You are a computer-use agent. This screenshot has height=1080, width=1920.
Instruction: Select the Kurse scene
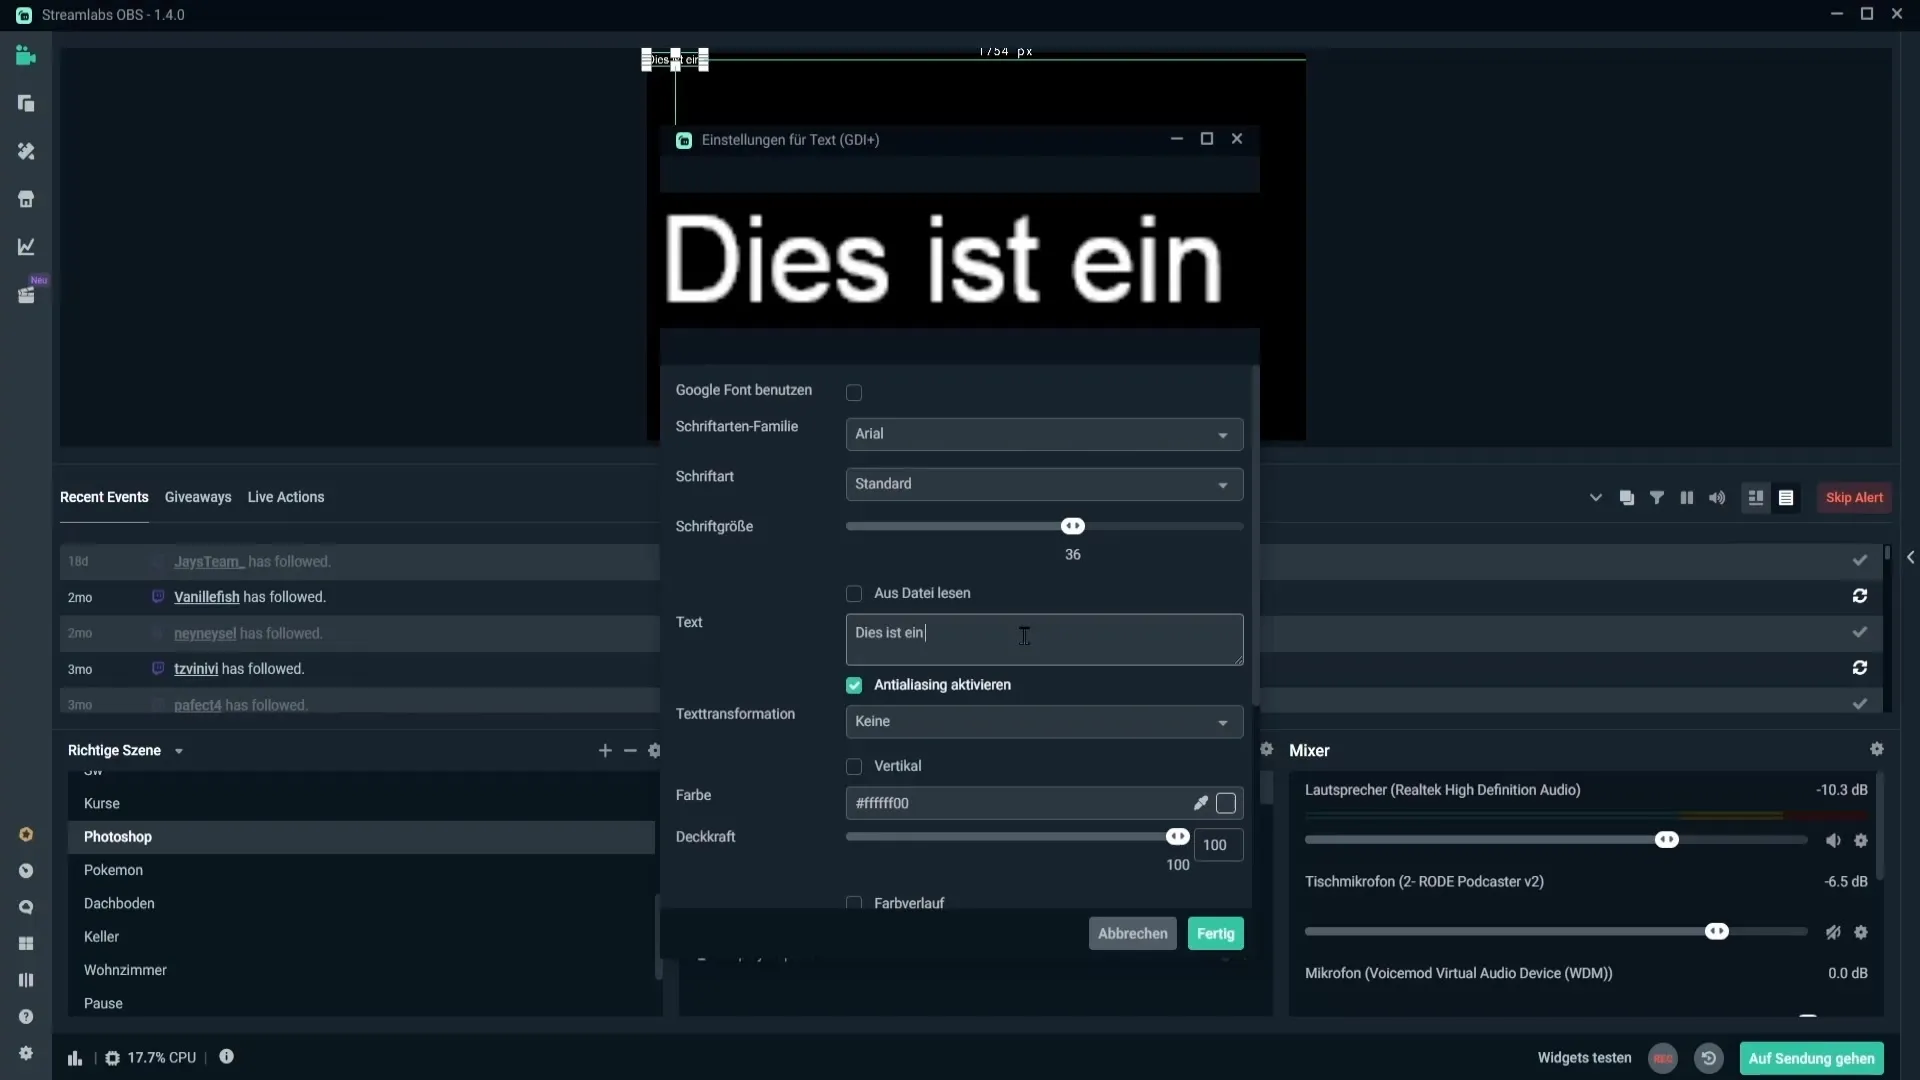click(x=361, y=804)
